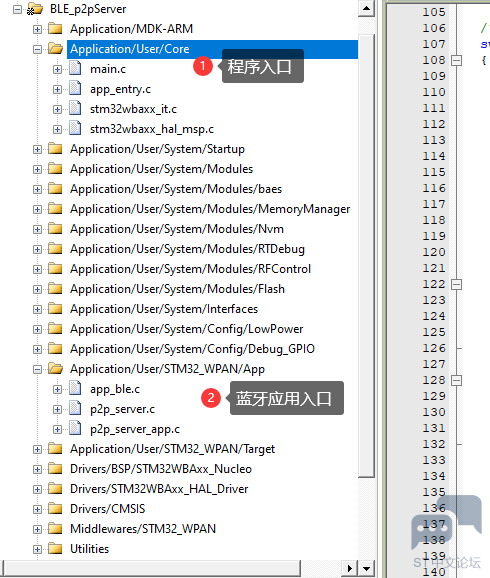The image size is (490, 578).
Task: Expand the Application/MDK-ARM folder
Action: tap(37, 29)
